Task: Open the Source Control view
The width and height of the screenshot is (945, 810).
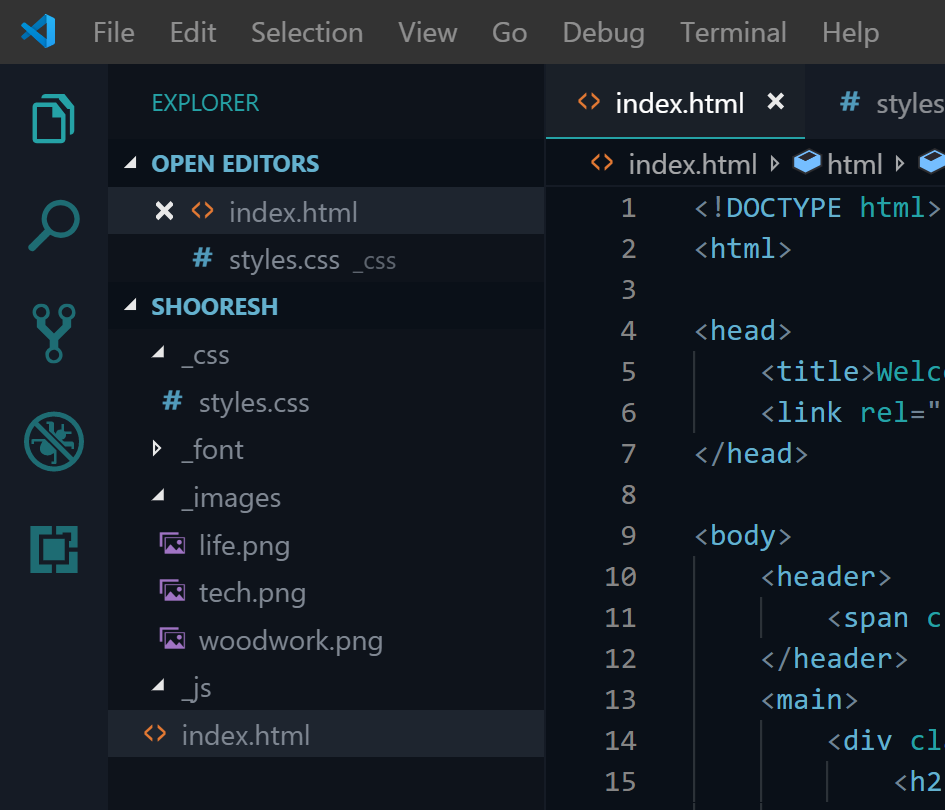Action: [54, 332]
